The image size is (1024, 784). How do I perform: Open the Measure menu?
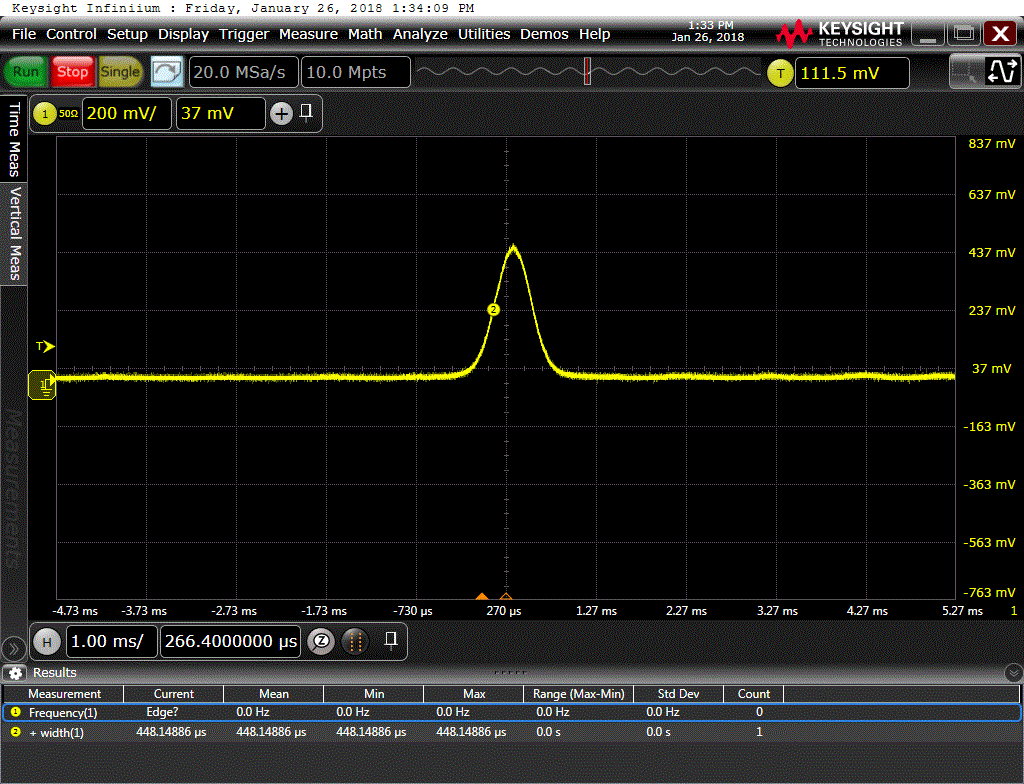tap(308, 34)
